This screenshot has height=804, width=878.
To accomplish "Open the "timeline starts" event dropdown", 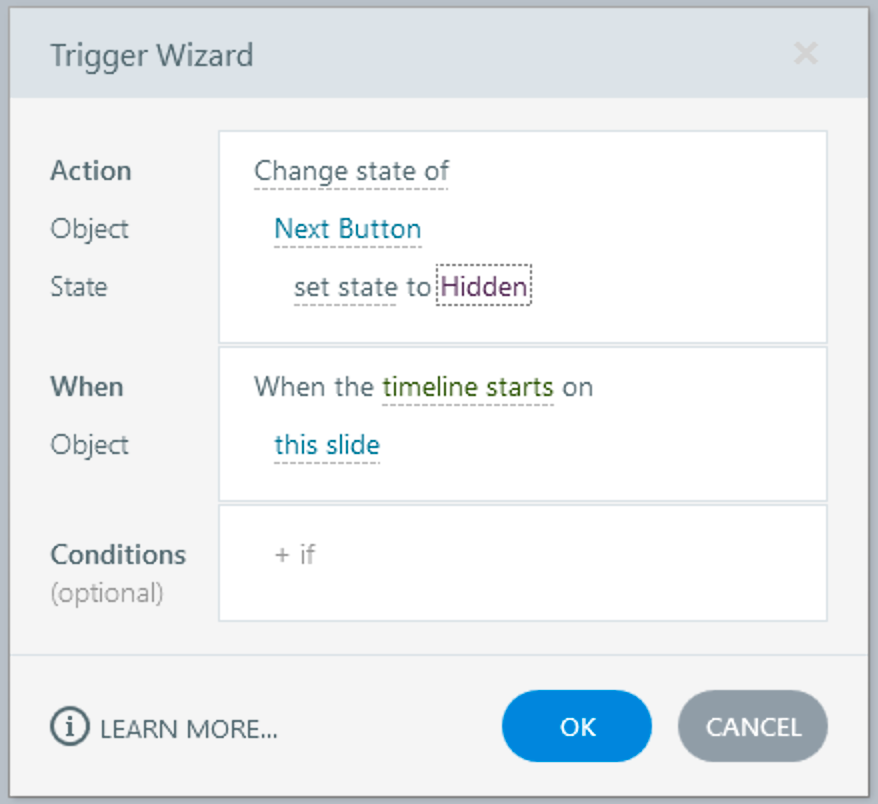I will pos(467,387).
